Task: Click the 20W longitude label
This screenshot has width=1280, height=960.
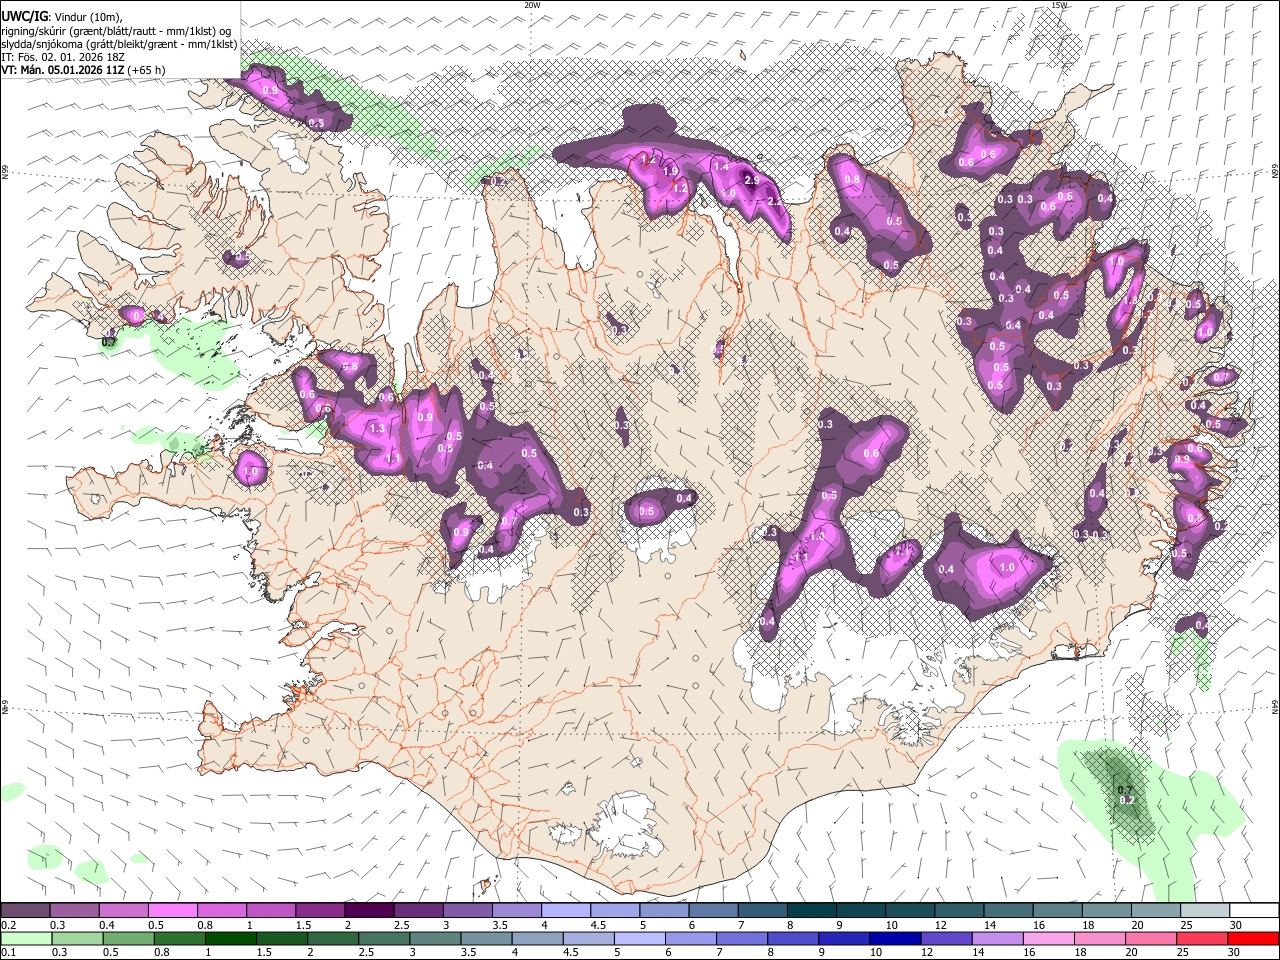Action: [x=532, y=5]
